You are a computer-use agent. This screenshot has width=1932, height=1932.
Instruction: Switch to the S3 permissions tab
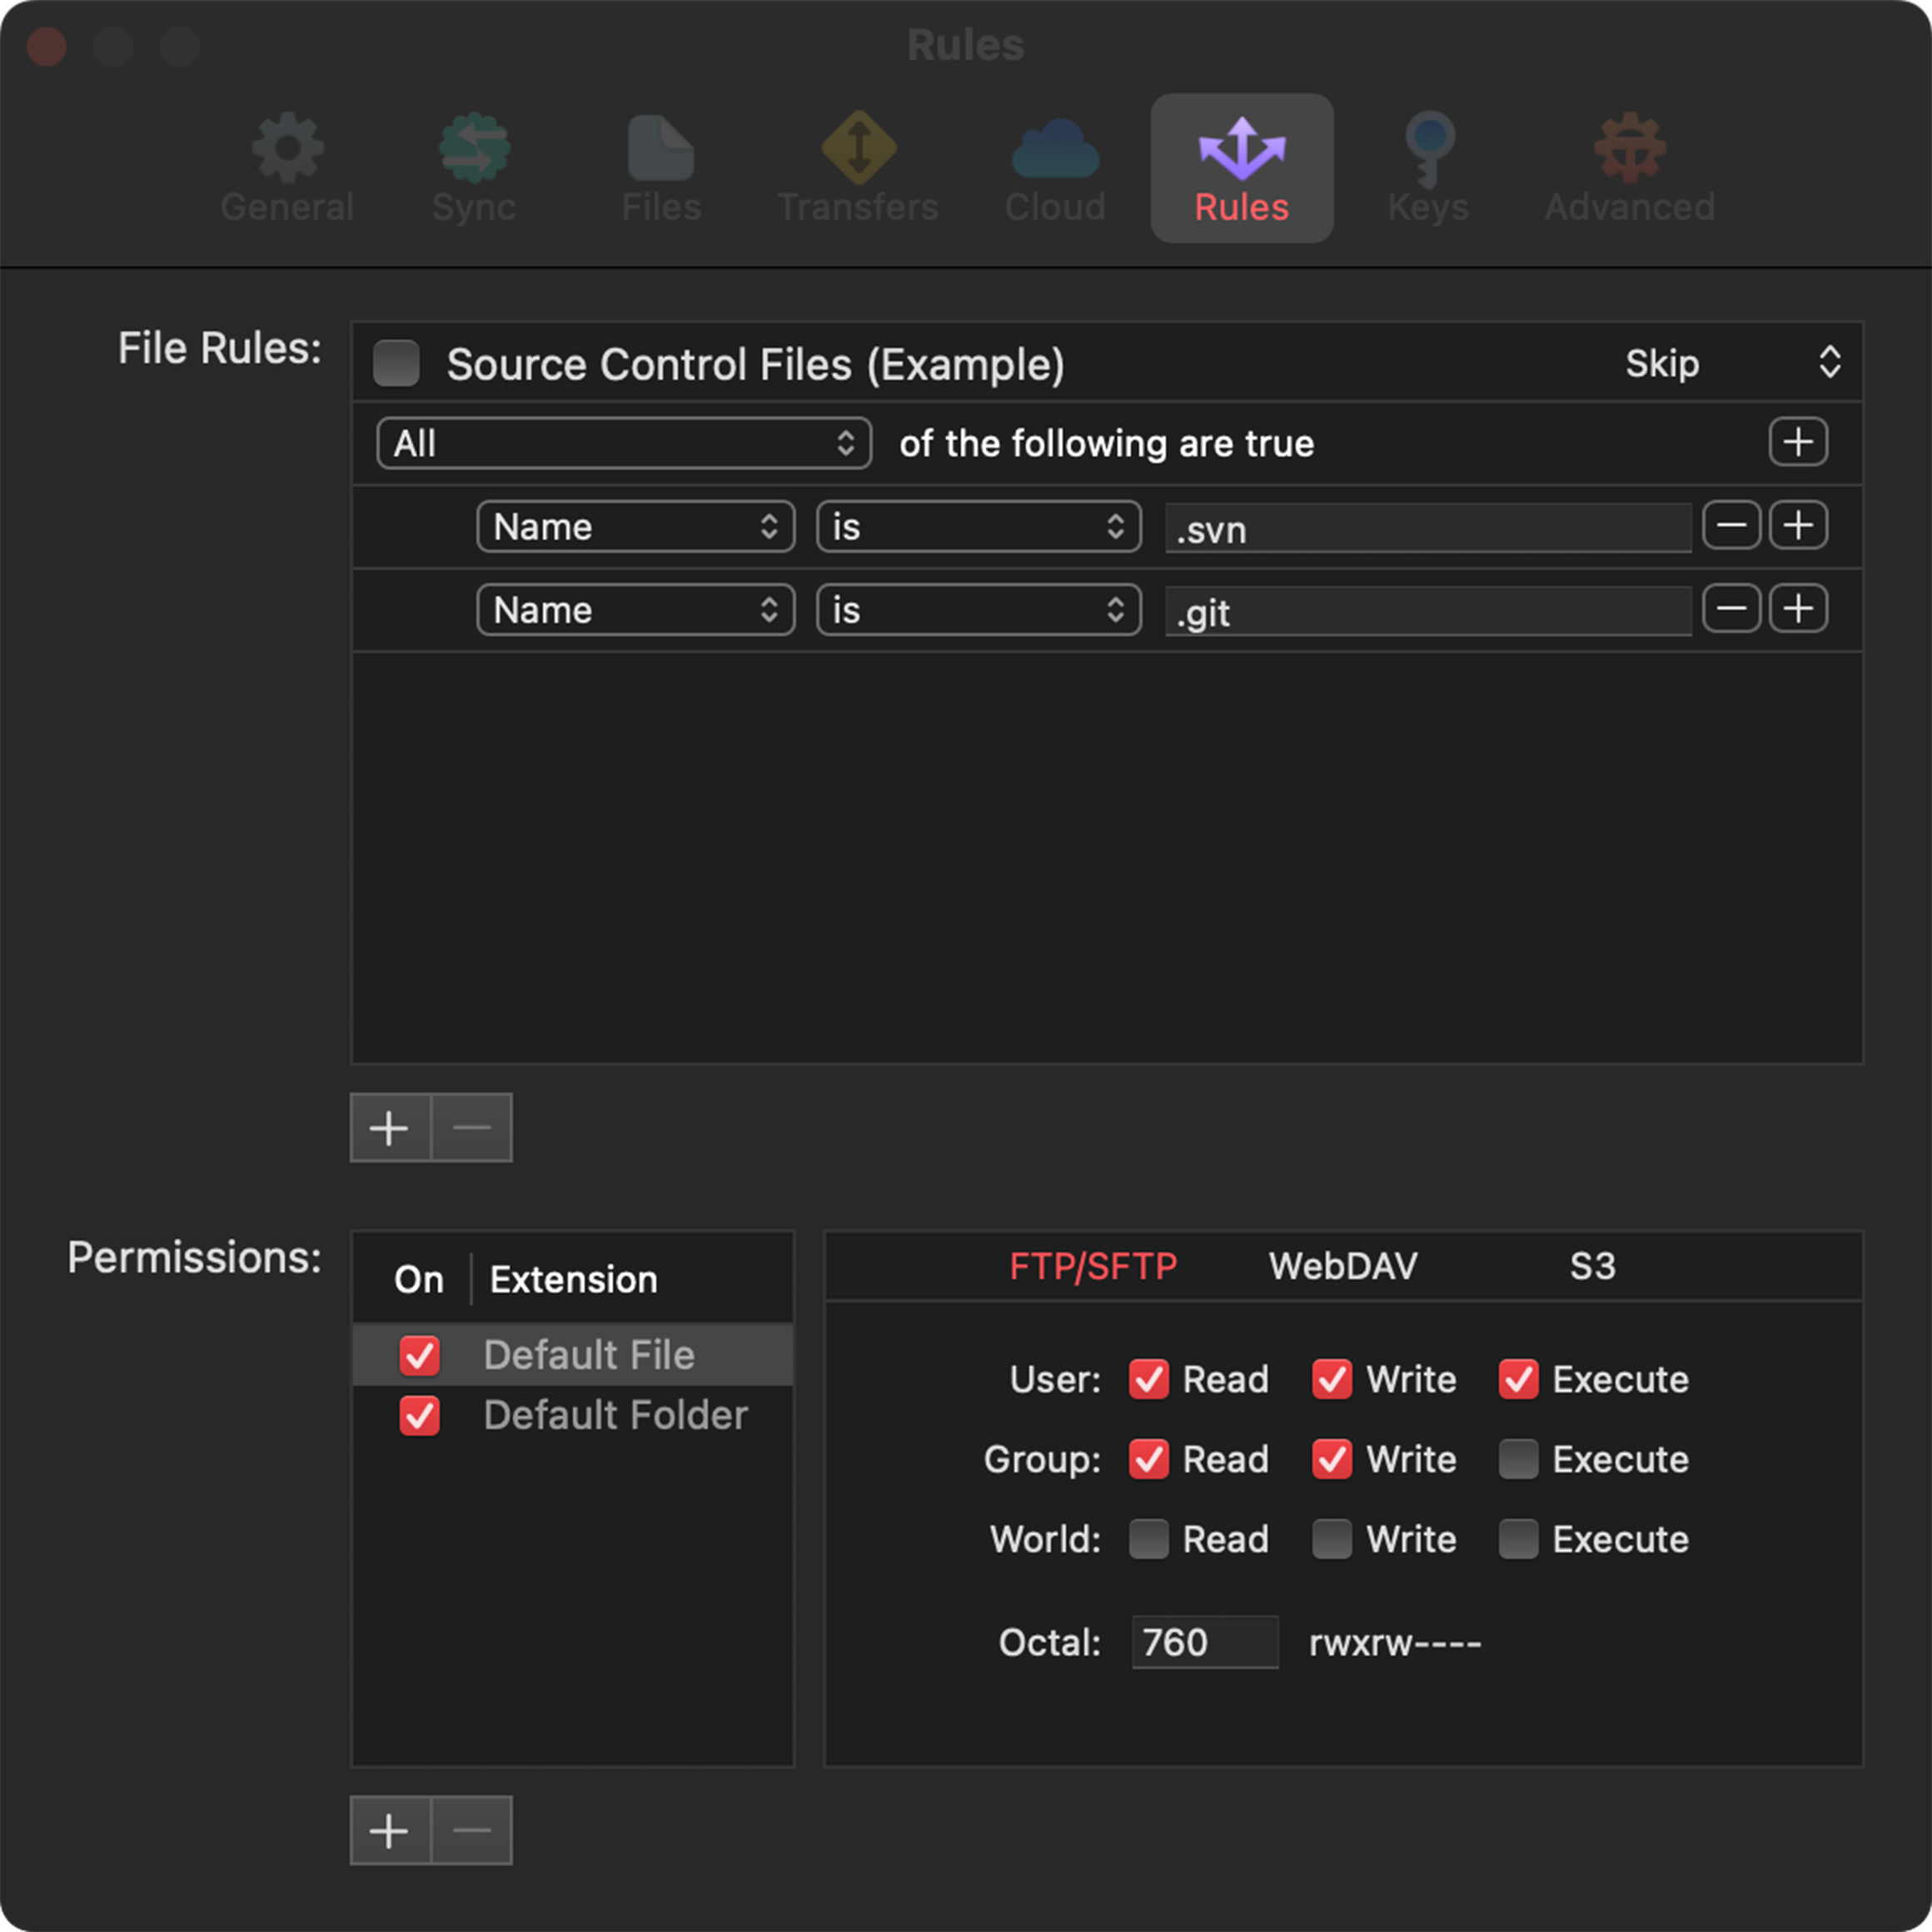click(x=1593, y=1266)
